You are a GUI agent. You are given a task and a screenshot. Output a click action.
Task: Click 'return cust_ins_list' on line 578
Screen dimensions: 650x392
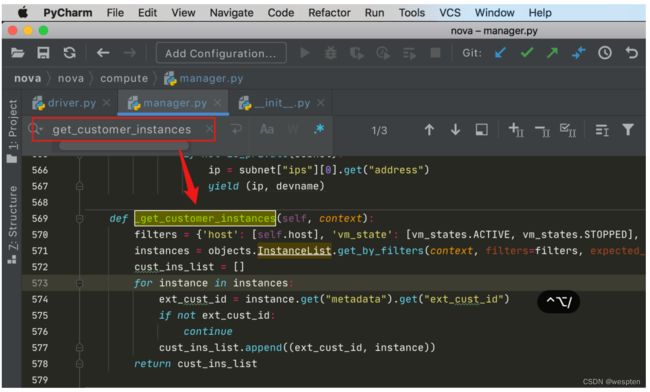(195, 364)
